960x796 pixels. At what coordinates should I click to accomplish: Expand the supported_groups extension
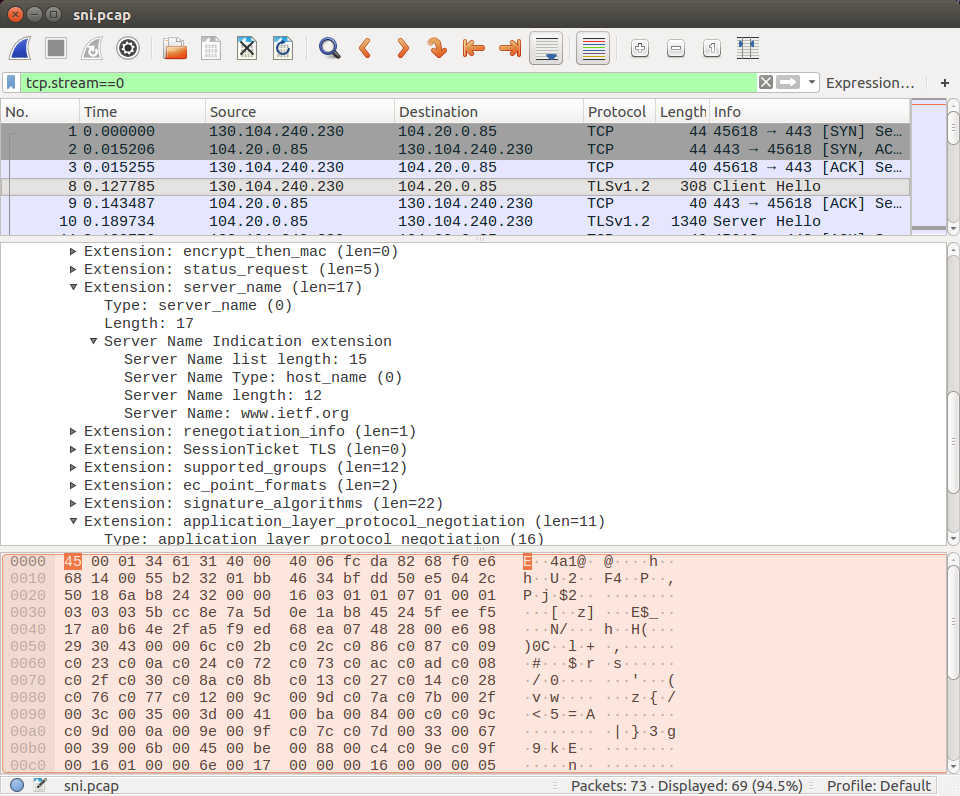pos(73,467)
